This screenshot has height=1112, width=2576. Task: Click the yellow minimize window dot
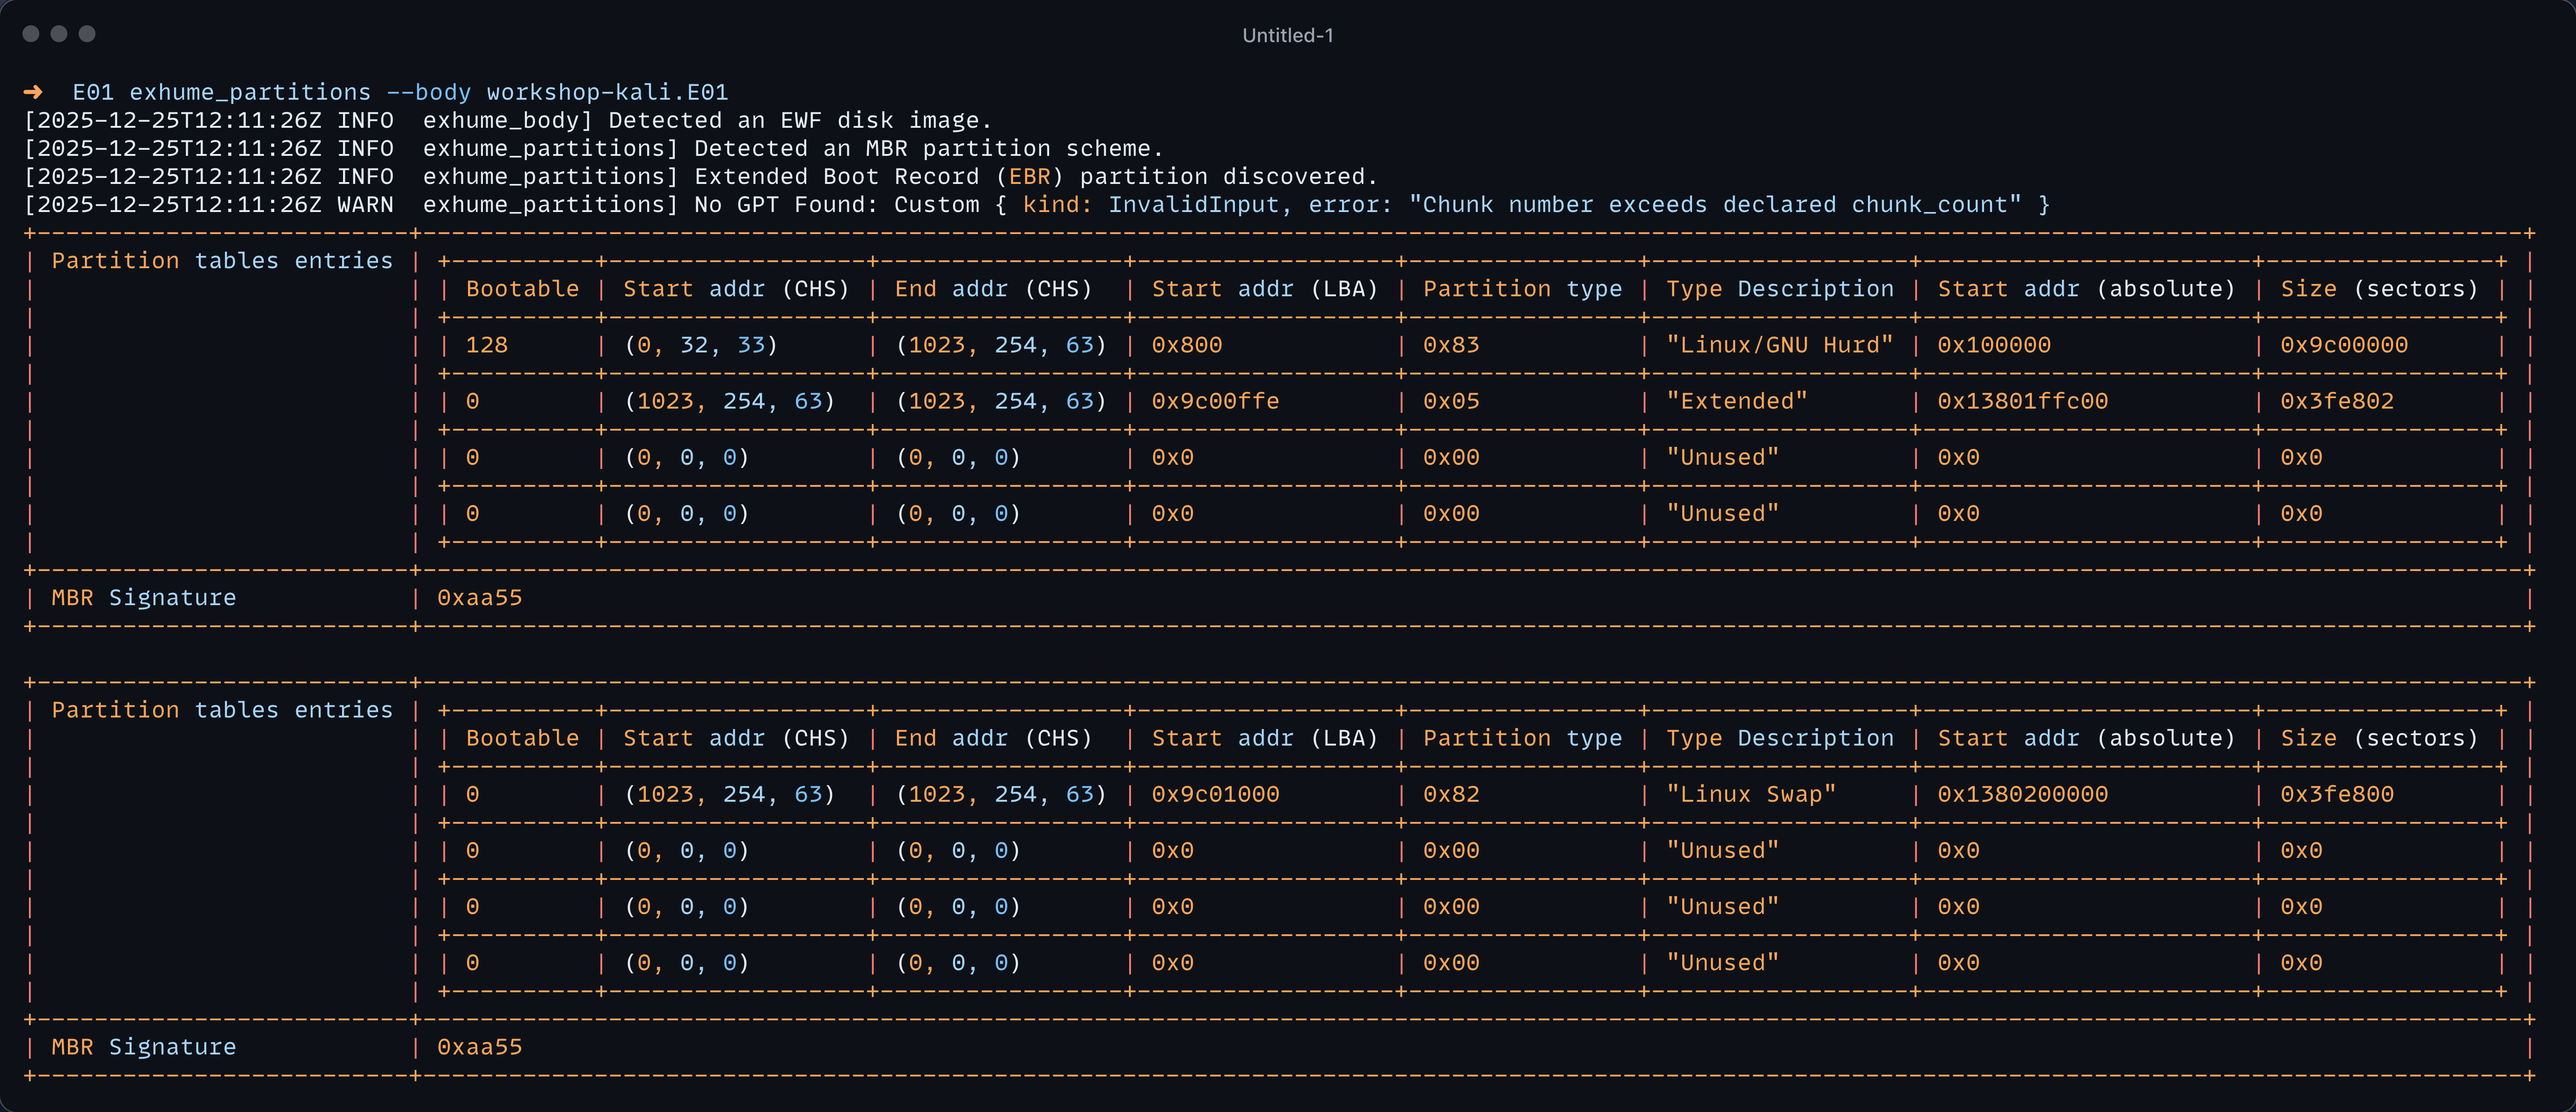(x=59, y=34)
